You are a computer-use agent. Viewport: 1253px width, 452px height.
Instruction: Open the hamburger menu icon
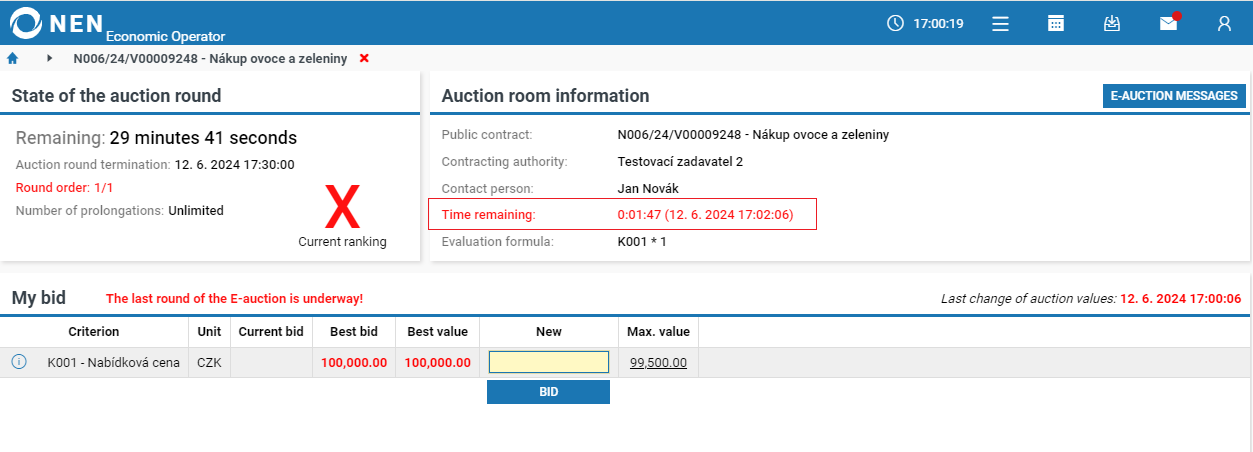[1000, 23]
